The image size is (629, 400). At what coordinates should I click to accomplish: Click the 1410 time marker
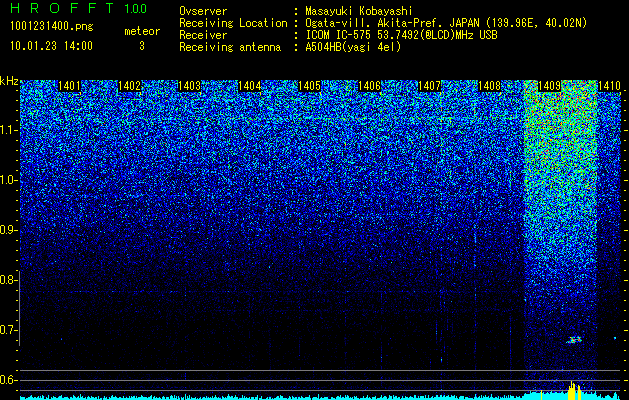pyautogui.click(x=609, y=86)
